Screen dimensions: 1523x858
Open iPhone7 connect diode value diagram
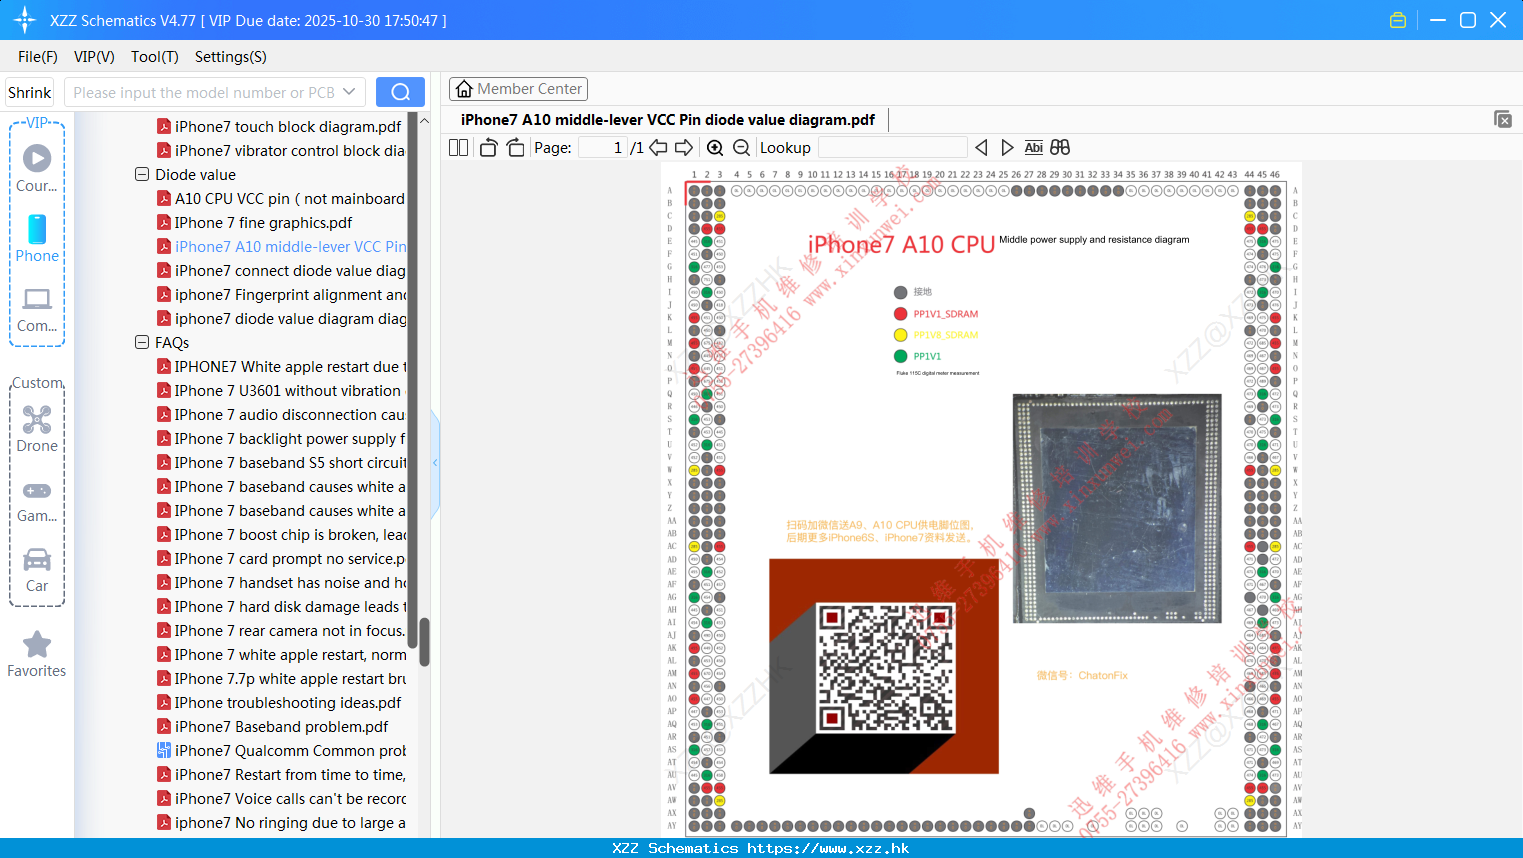(281, 270)
